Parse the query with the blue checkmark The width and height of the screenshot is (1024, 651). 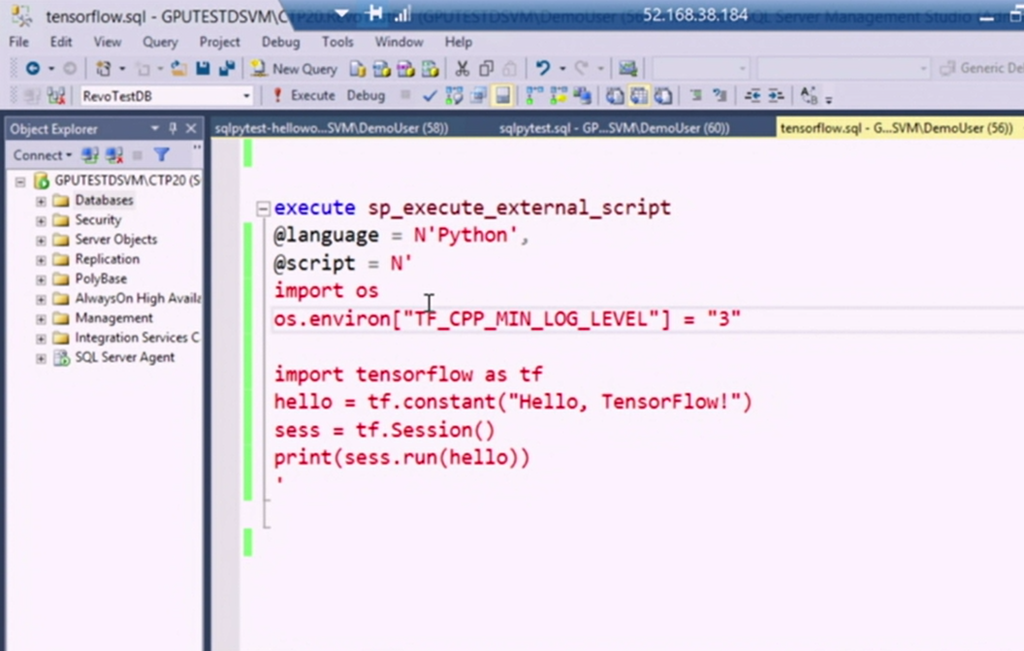click(x=429, y=96)
